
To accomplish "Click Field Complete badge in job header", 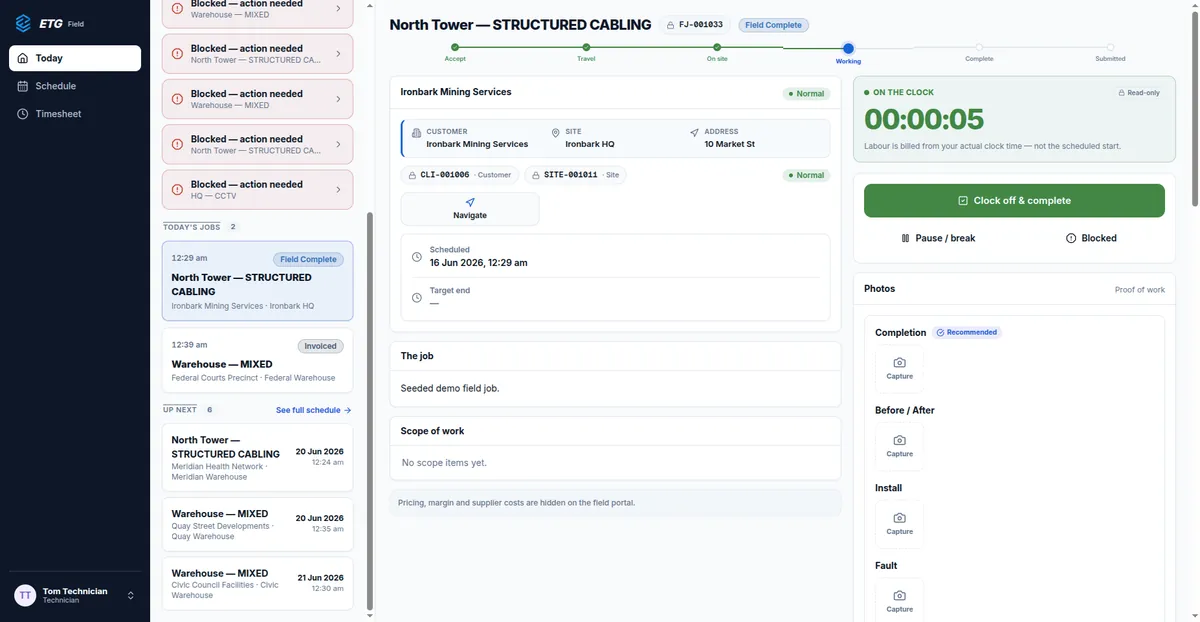I will click(774, 25).
